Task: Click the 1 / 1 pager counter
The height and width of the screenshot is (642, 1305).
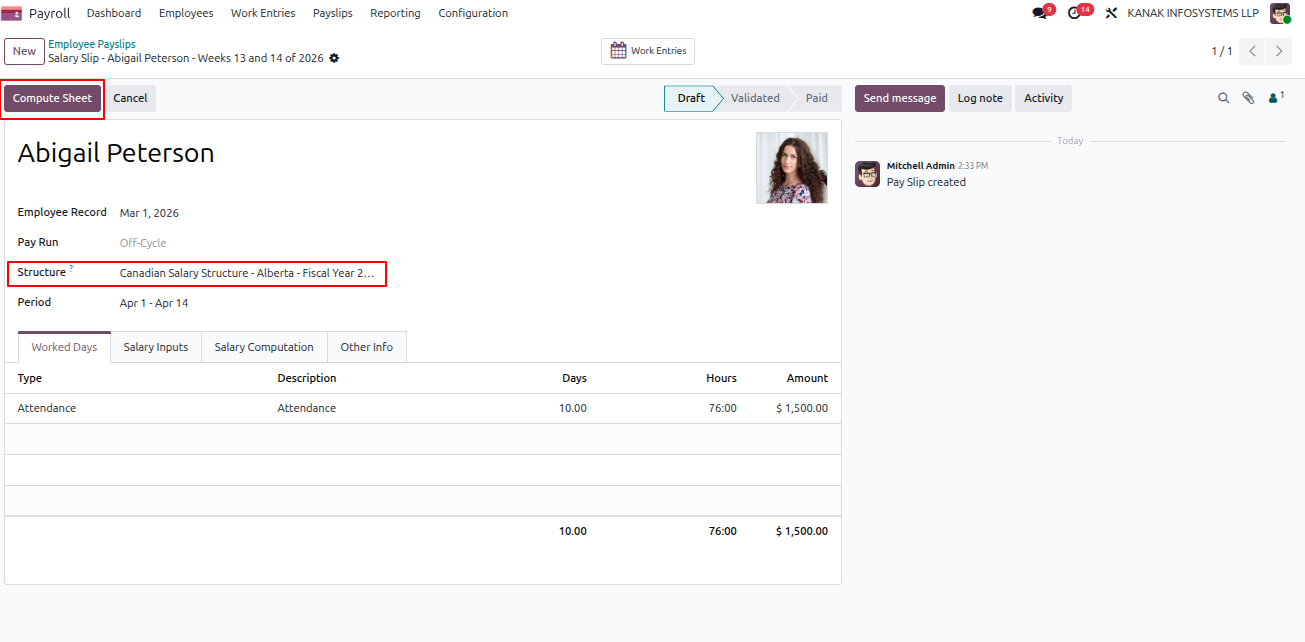Action: (1222, 51)
